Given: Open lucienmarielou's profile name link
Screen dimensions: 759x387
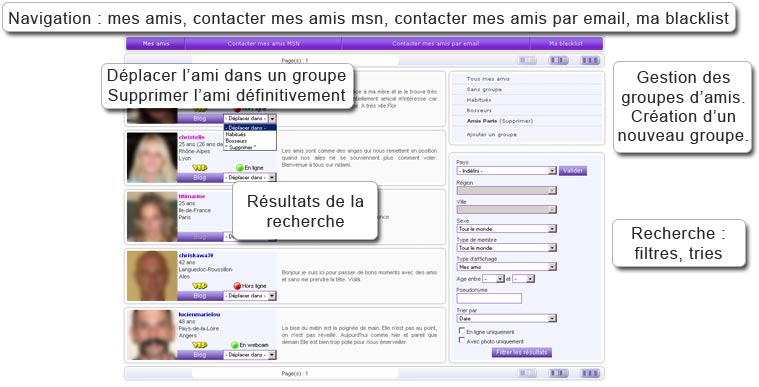Looking at the screenshot, I should click(199, 314).
